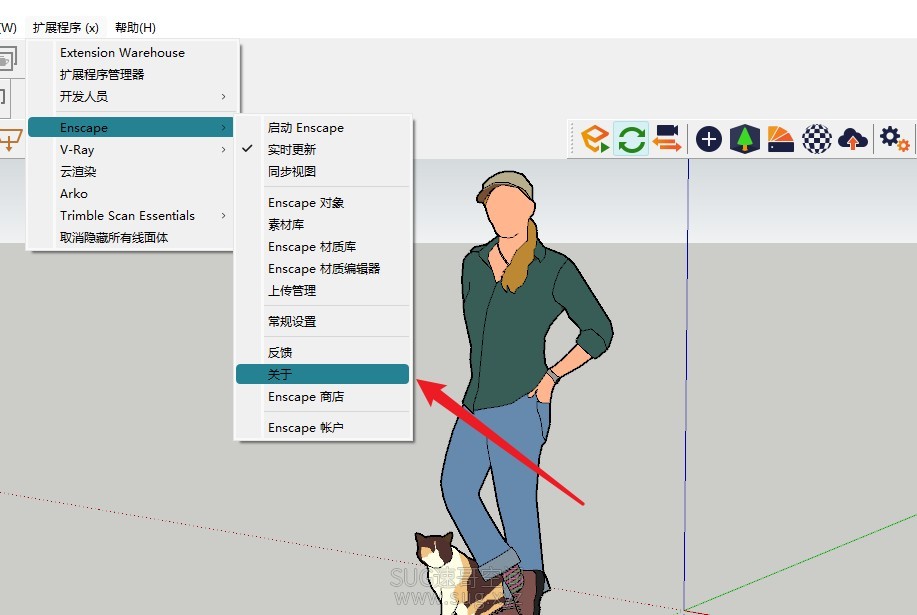The image size is (917, 615).
Task: Select 反馈 in the Enscape submenu
Action: tap(322, 353)
